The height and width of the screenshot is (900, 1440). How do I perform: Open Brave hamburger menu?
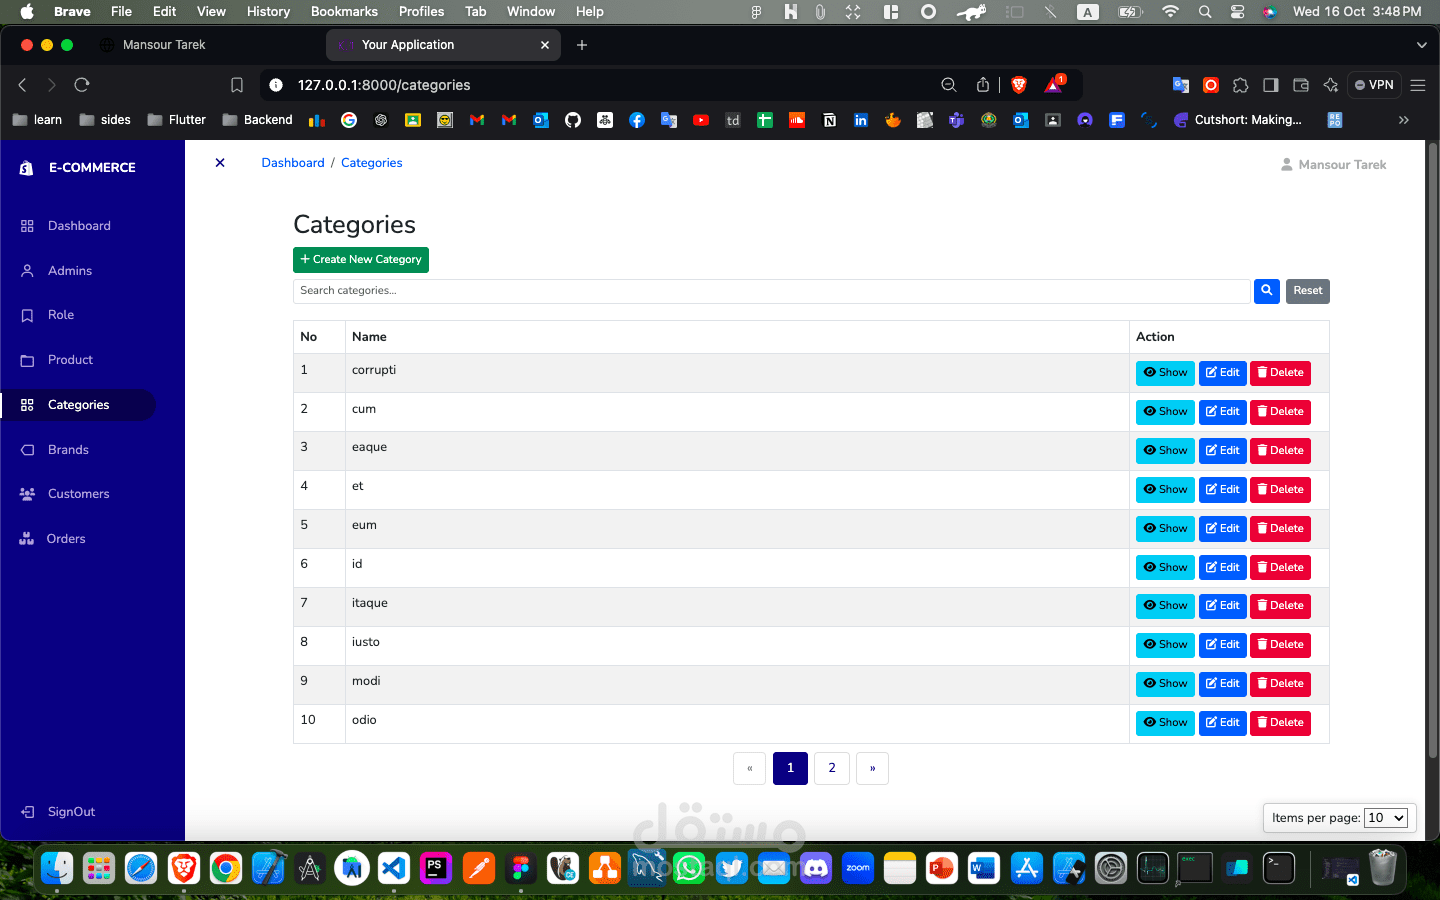tap(1418, 85)
